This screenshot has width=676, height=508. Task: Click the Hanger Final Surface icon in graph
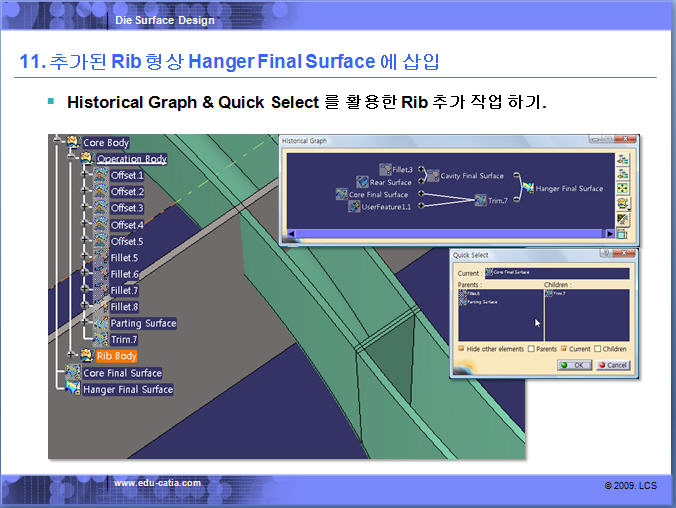[527, 188]
